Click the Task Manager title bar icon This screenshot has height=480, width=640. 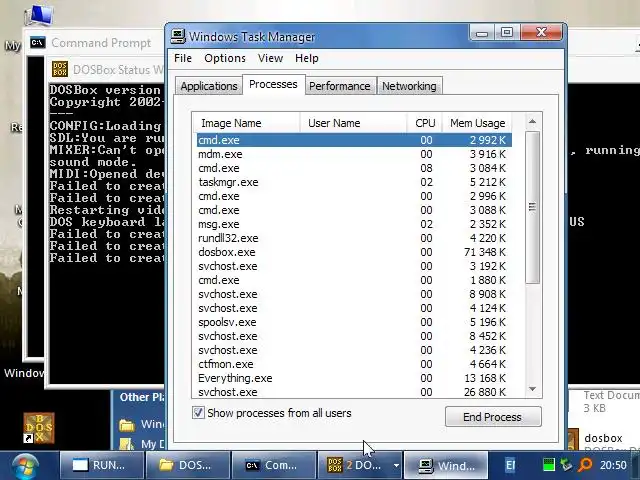point(178,36)
